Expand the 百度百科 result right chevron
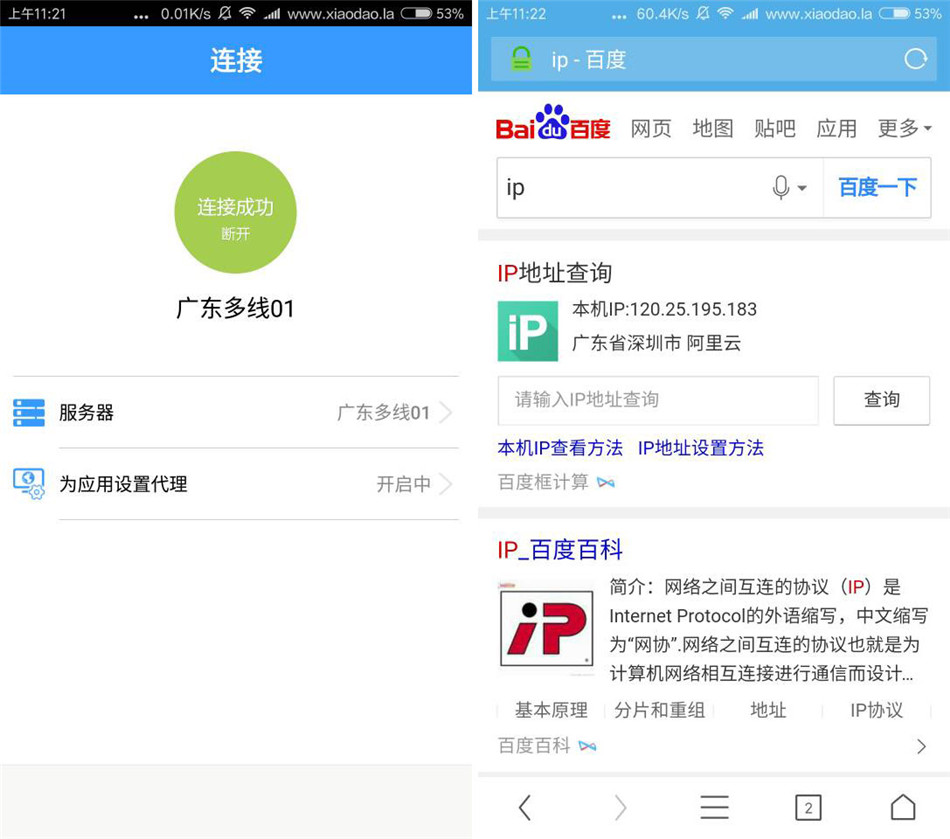Viewport: 950px width, 839px height. coord(921,746)
